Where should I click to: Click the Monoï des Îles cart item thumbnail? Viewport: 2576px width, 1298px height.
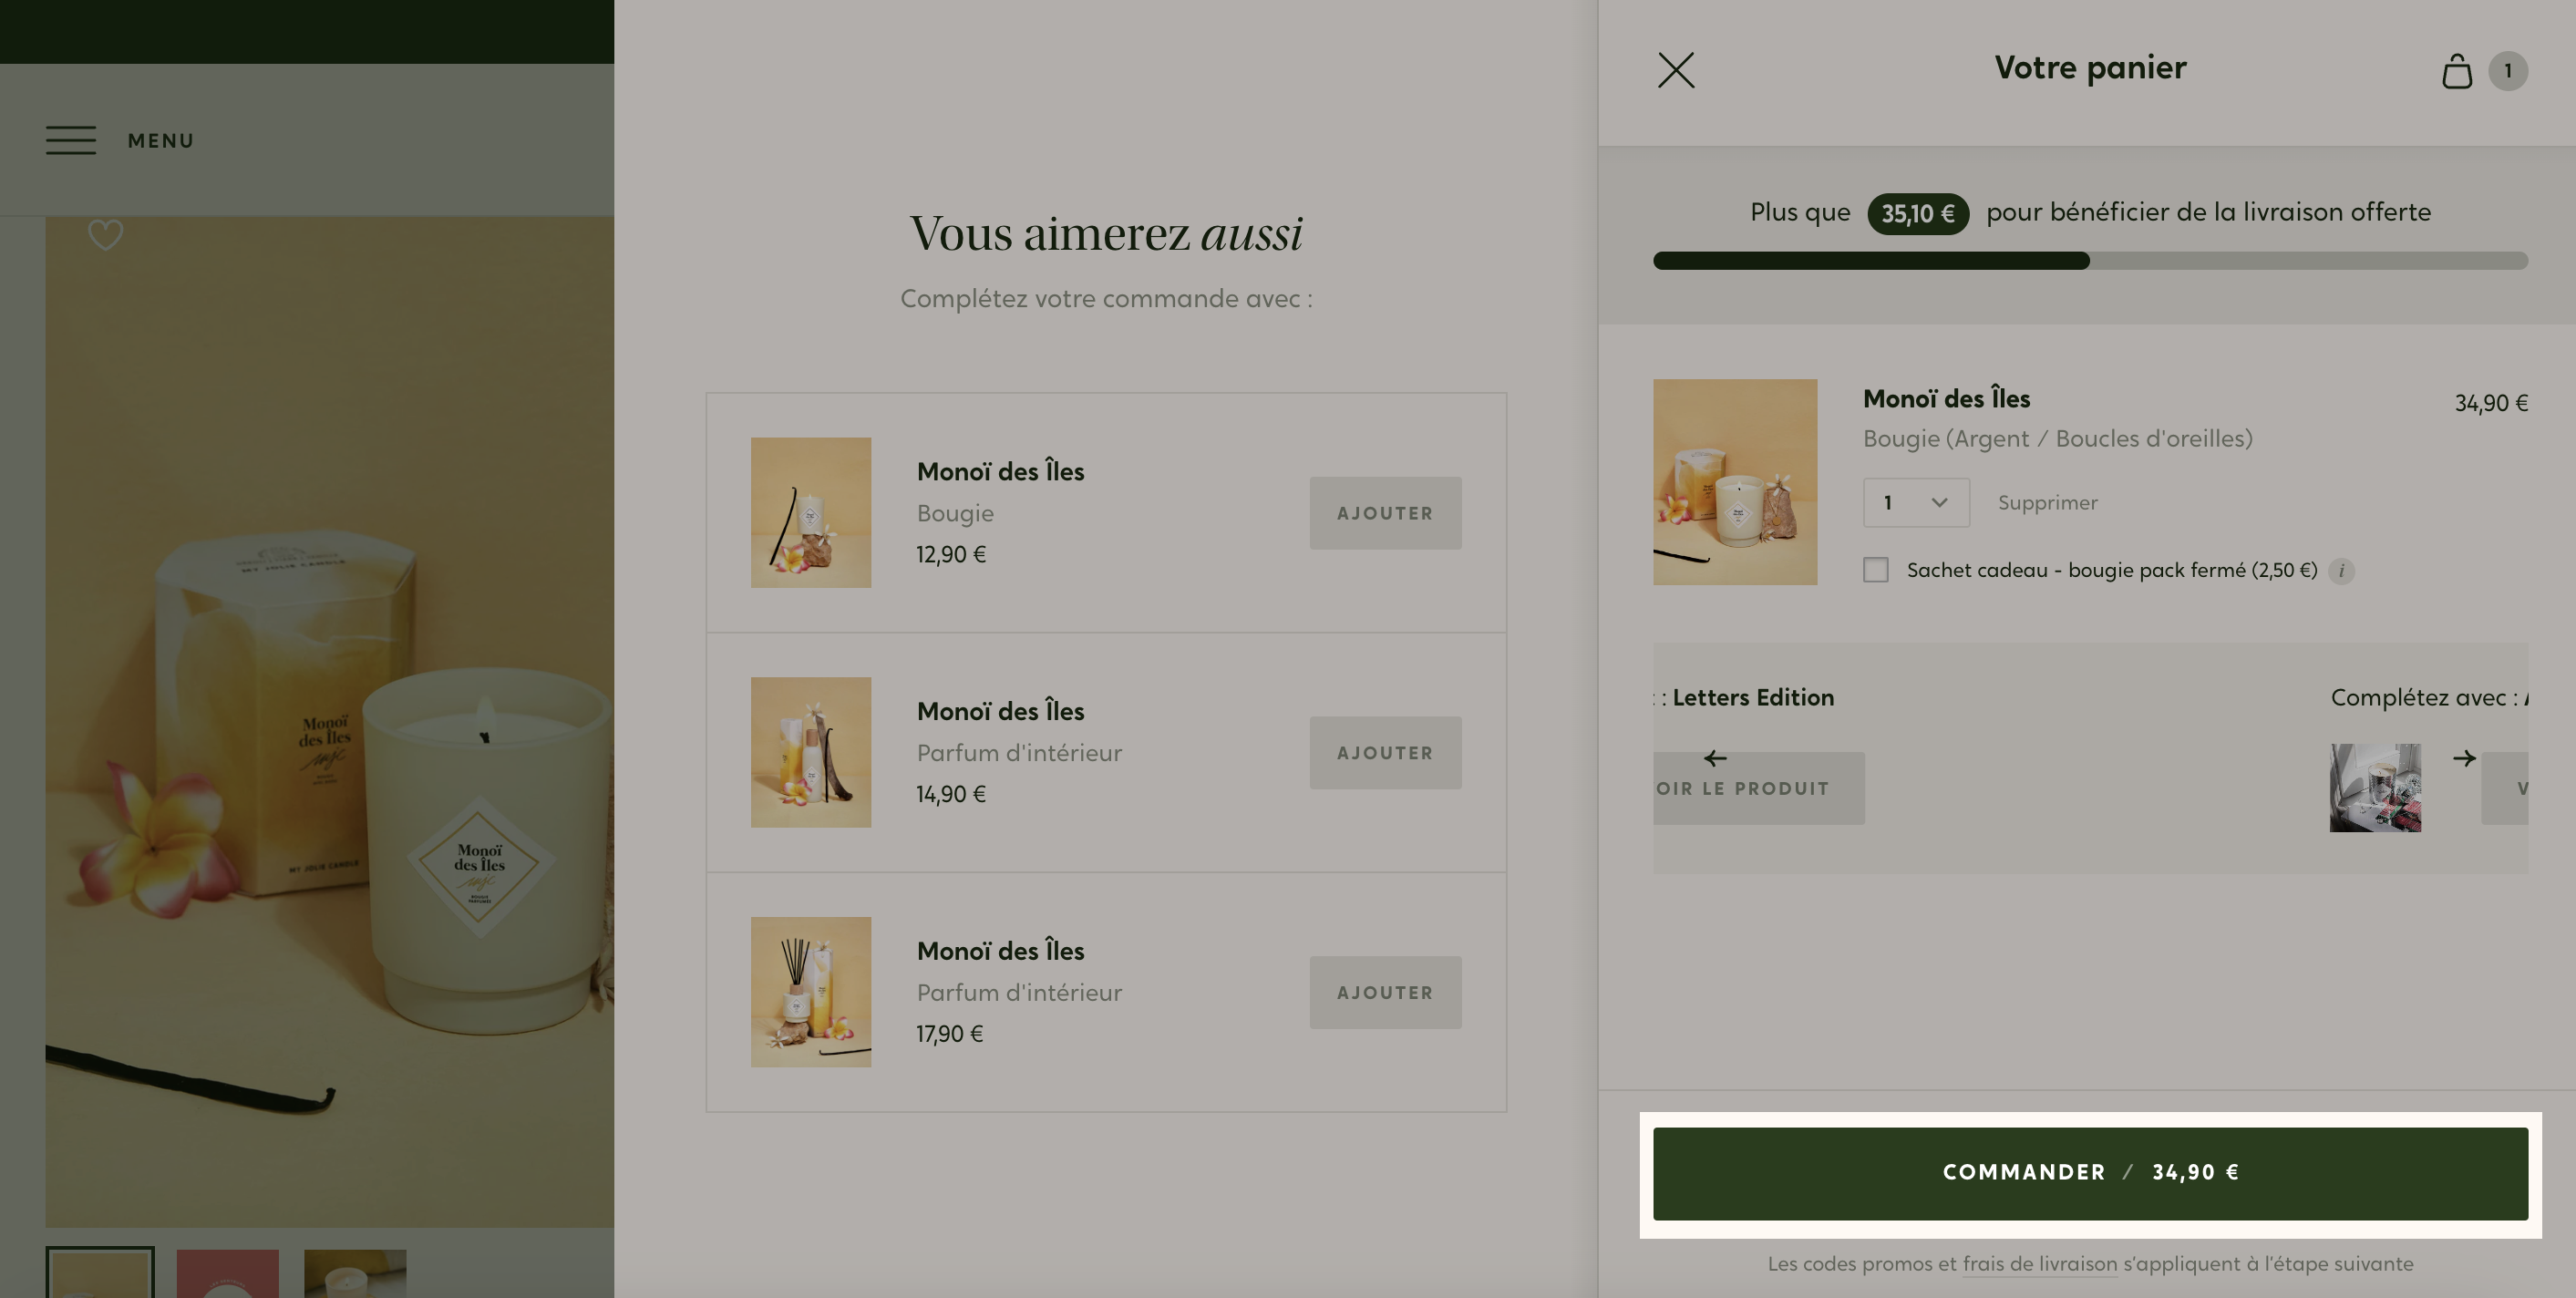click(x=1735, y=482)
